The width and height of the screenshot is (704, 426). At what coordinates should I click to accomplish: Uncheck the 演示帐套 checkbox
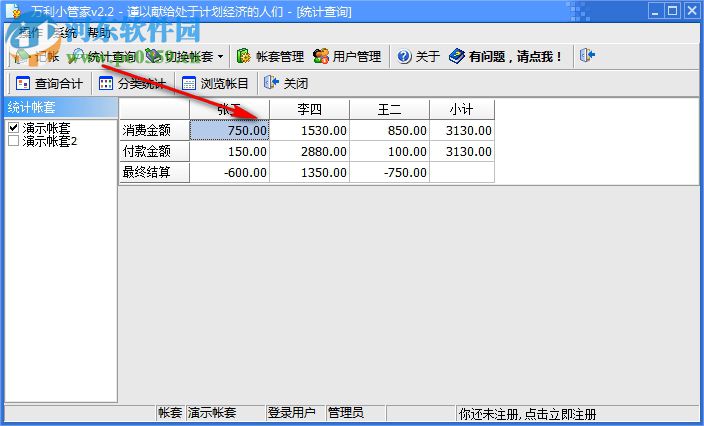pos(13,128)
